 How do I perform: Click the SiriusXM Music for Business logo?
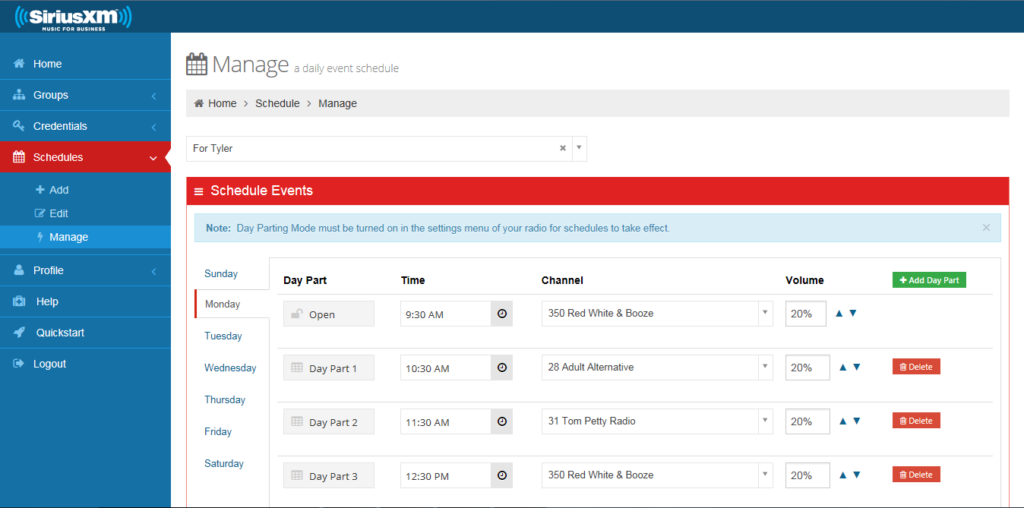click(72, 17)
